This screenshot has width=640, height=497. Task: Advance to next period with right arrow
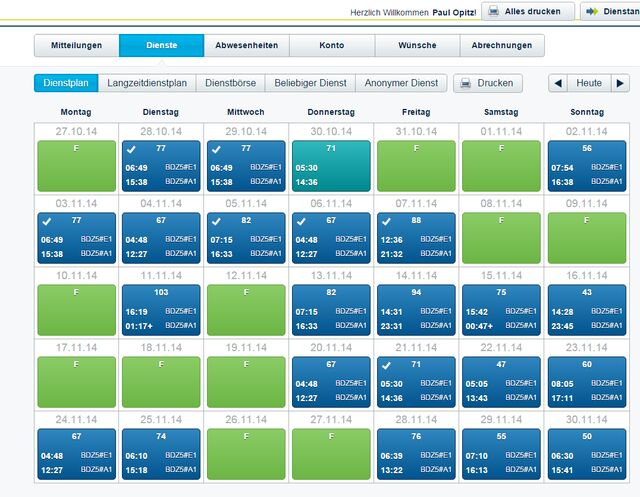620,83
